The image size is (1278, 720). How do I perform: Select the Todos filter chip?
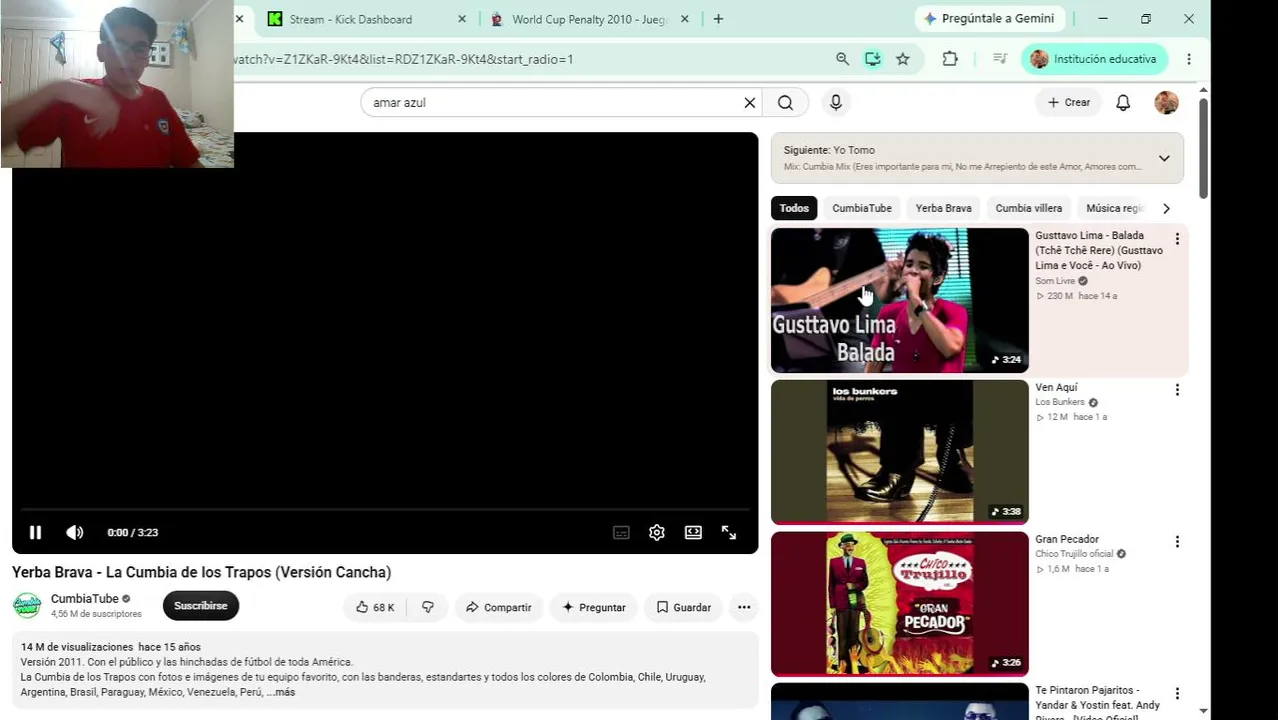point(794,208)
